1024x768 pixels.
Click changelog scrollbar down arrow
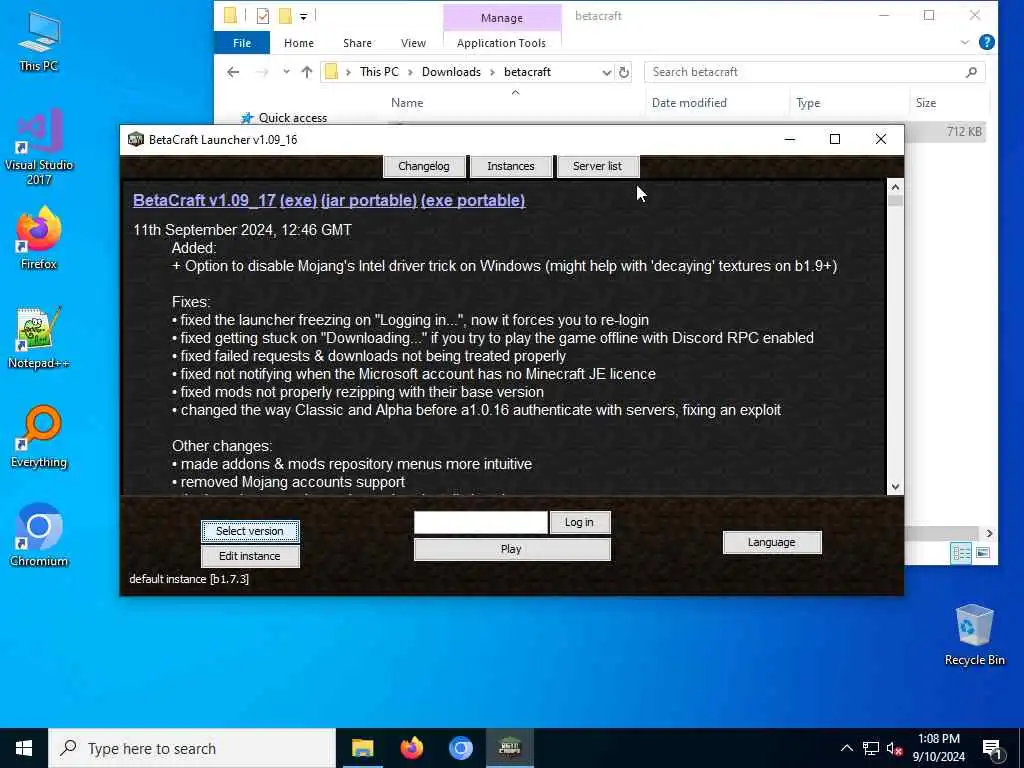tap(895, 487)
